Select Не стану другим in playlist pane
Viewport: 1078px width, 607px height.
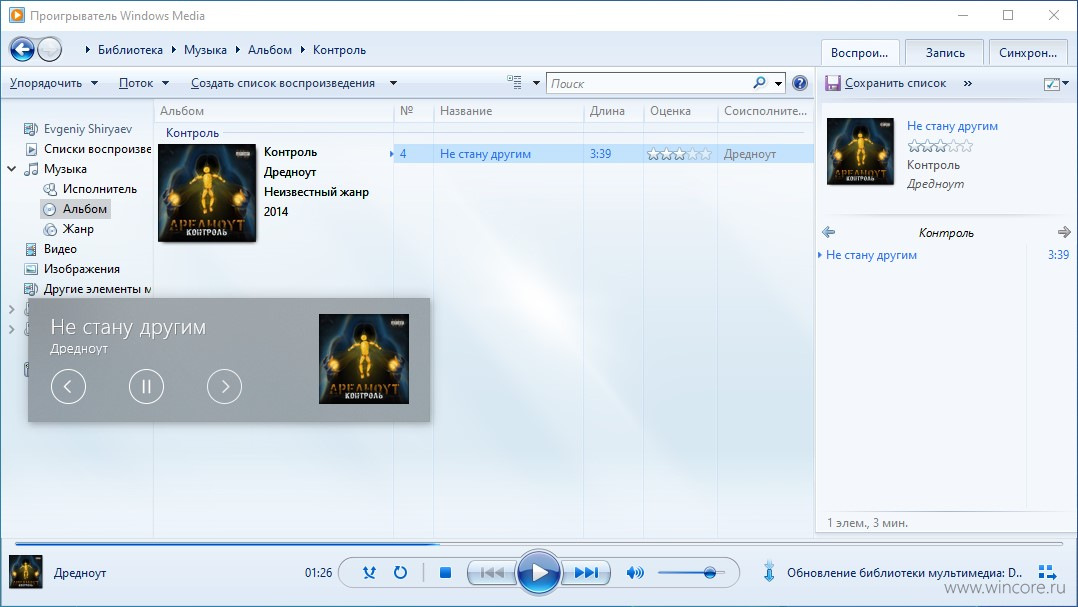[943, 255]
